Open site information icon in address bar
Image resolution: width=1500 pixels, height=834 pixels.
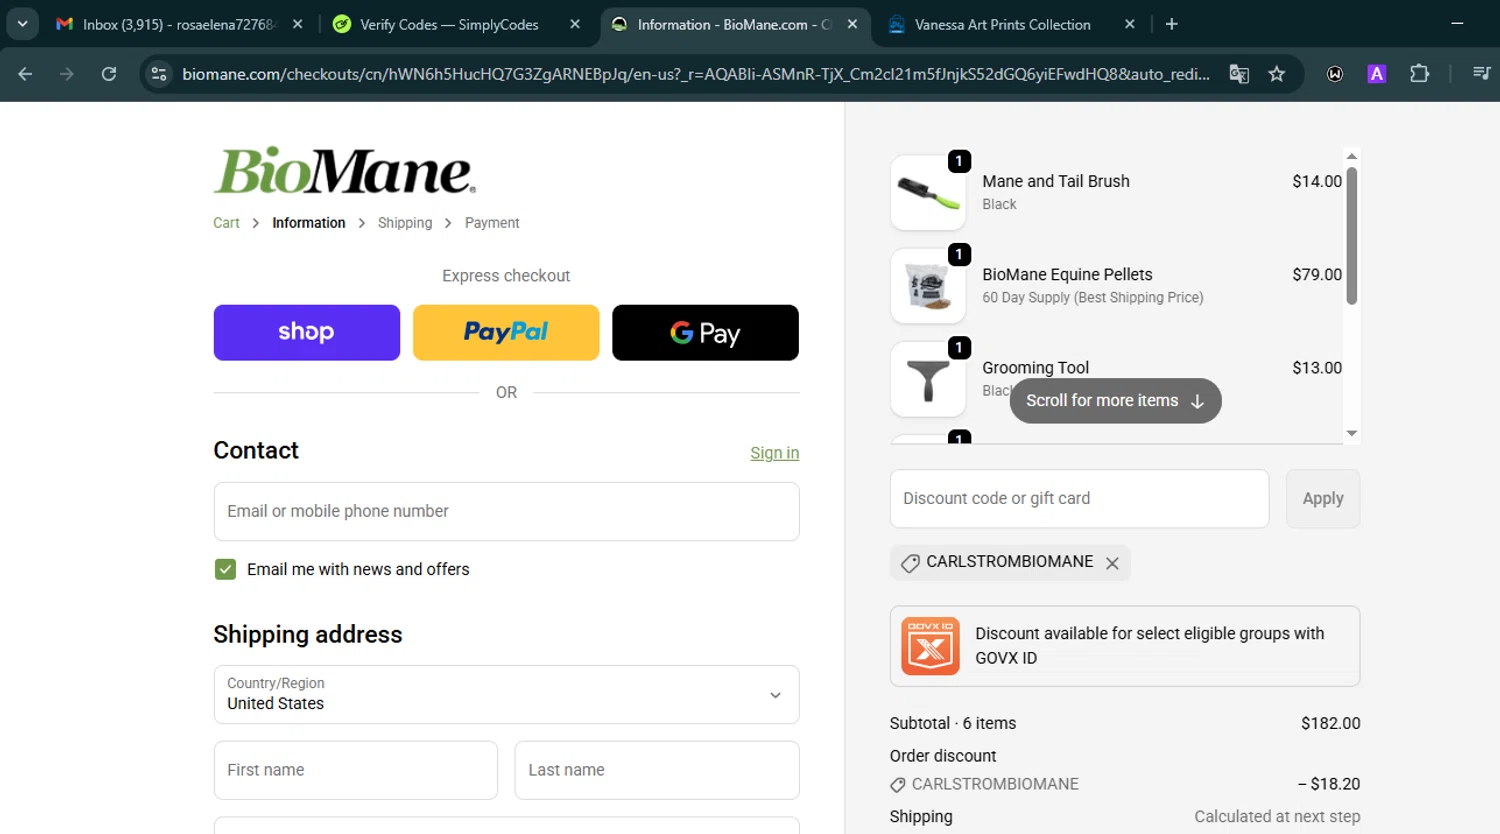tap(158, 73)
